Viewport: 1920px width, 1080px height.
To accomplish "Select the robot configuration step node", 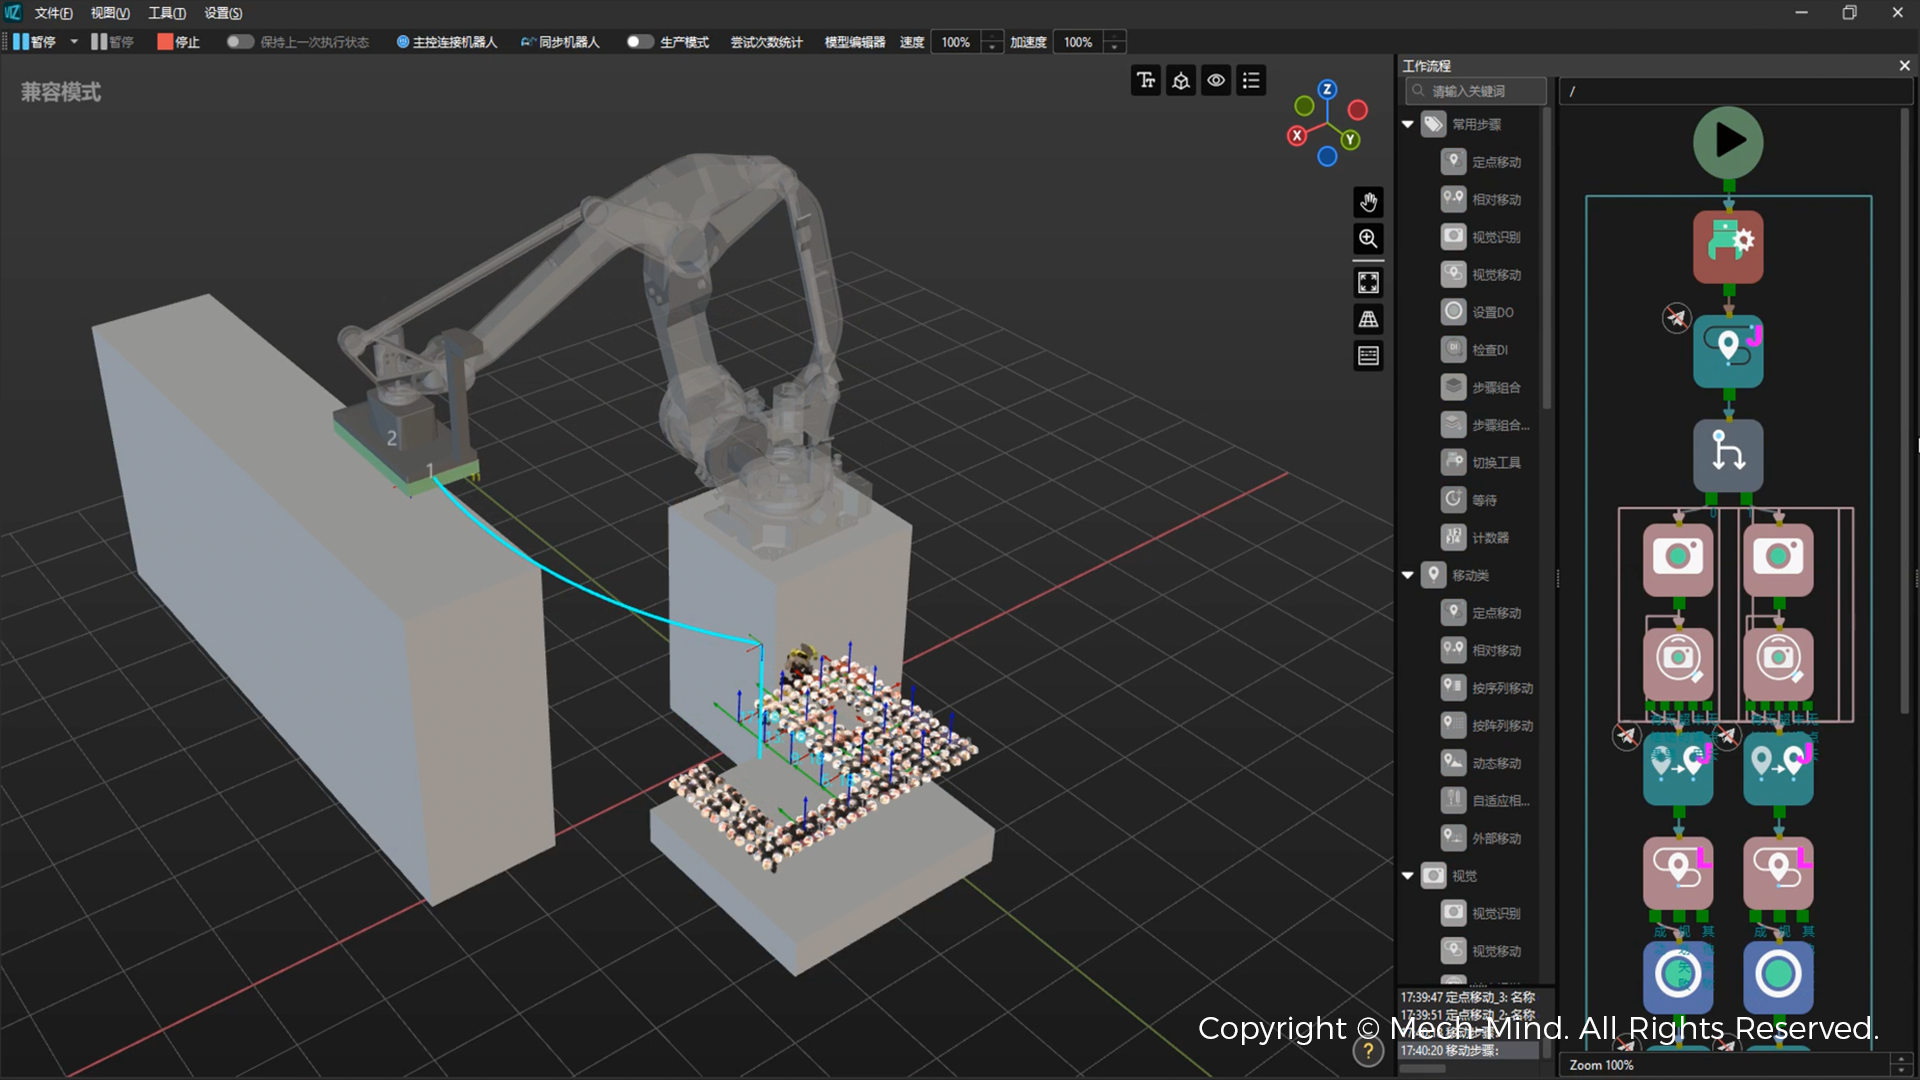I will point(1728,247).
